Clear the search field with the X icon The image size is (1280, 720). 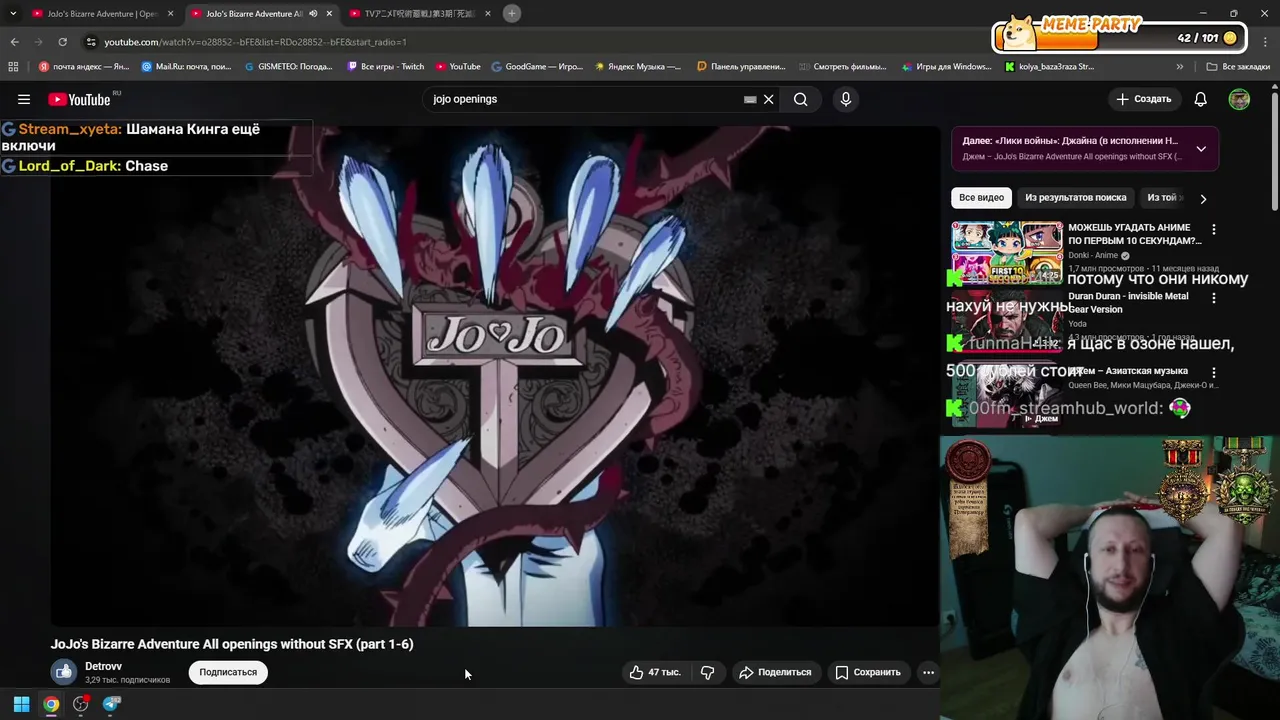769,99
